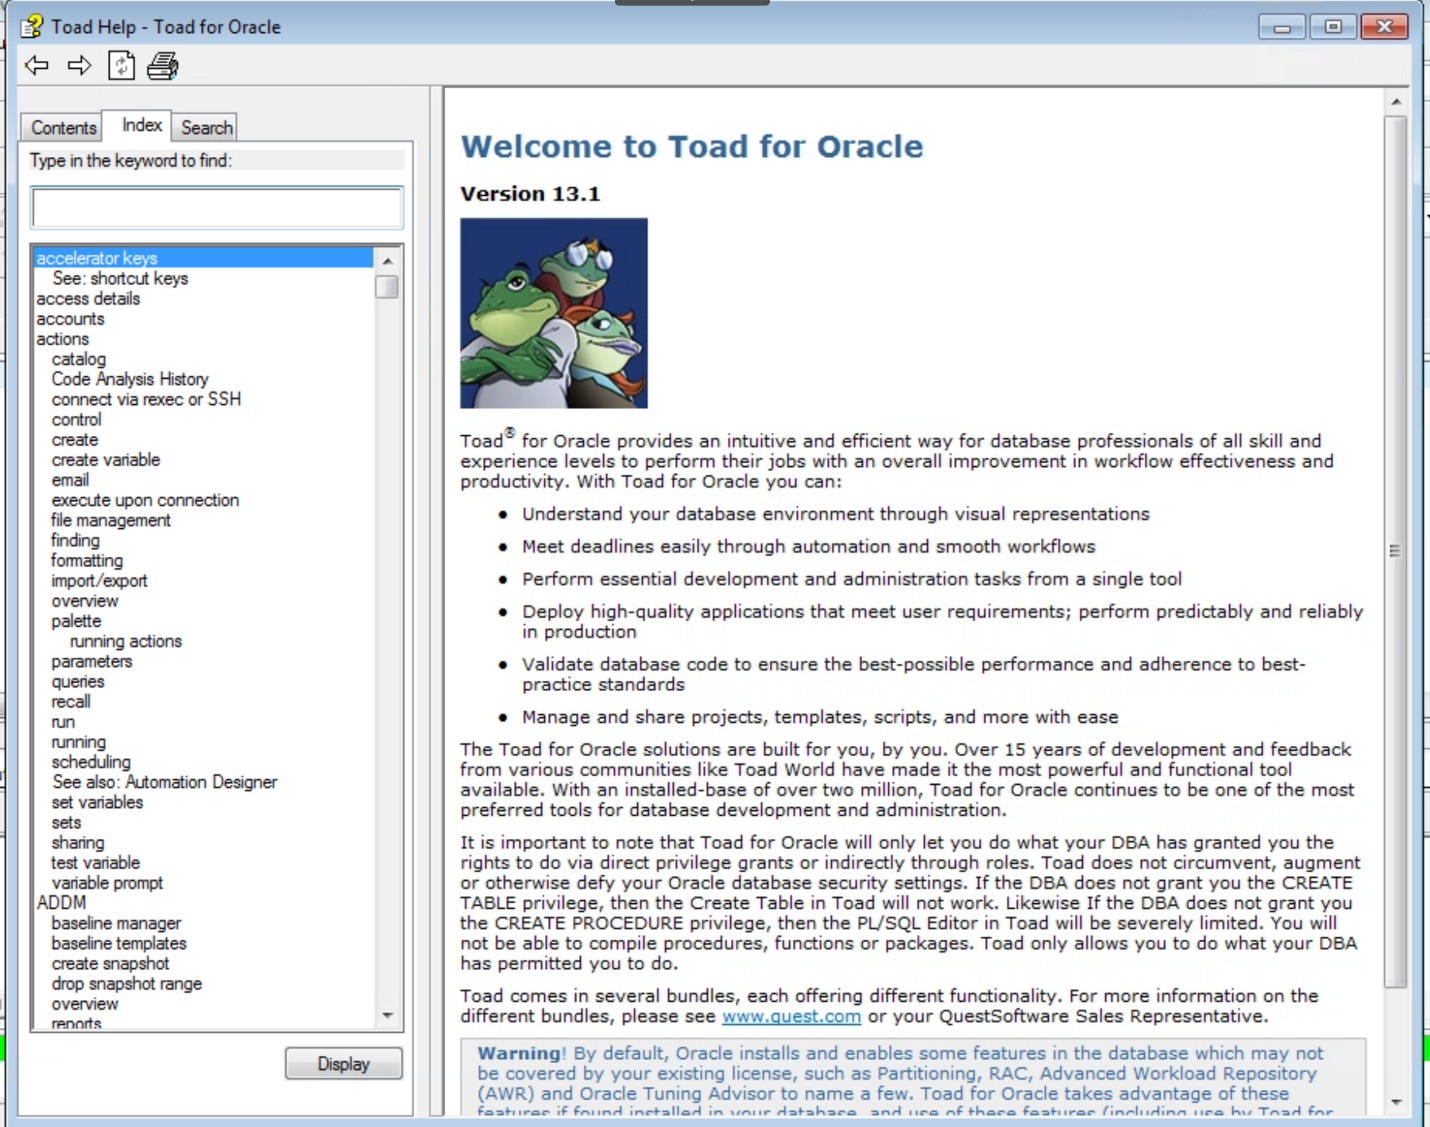
Task: Select 'ADDM' index entry
Action: pyautogui.click(x=61, y=903)
